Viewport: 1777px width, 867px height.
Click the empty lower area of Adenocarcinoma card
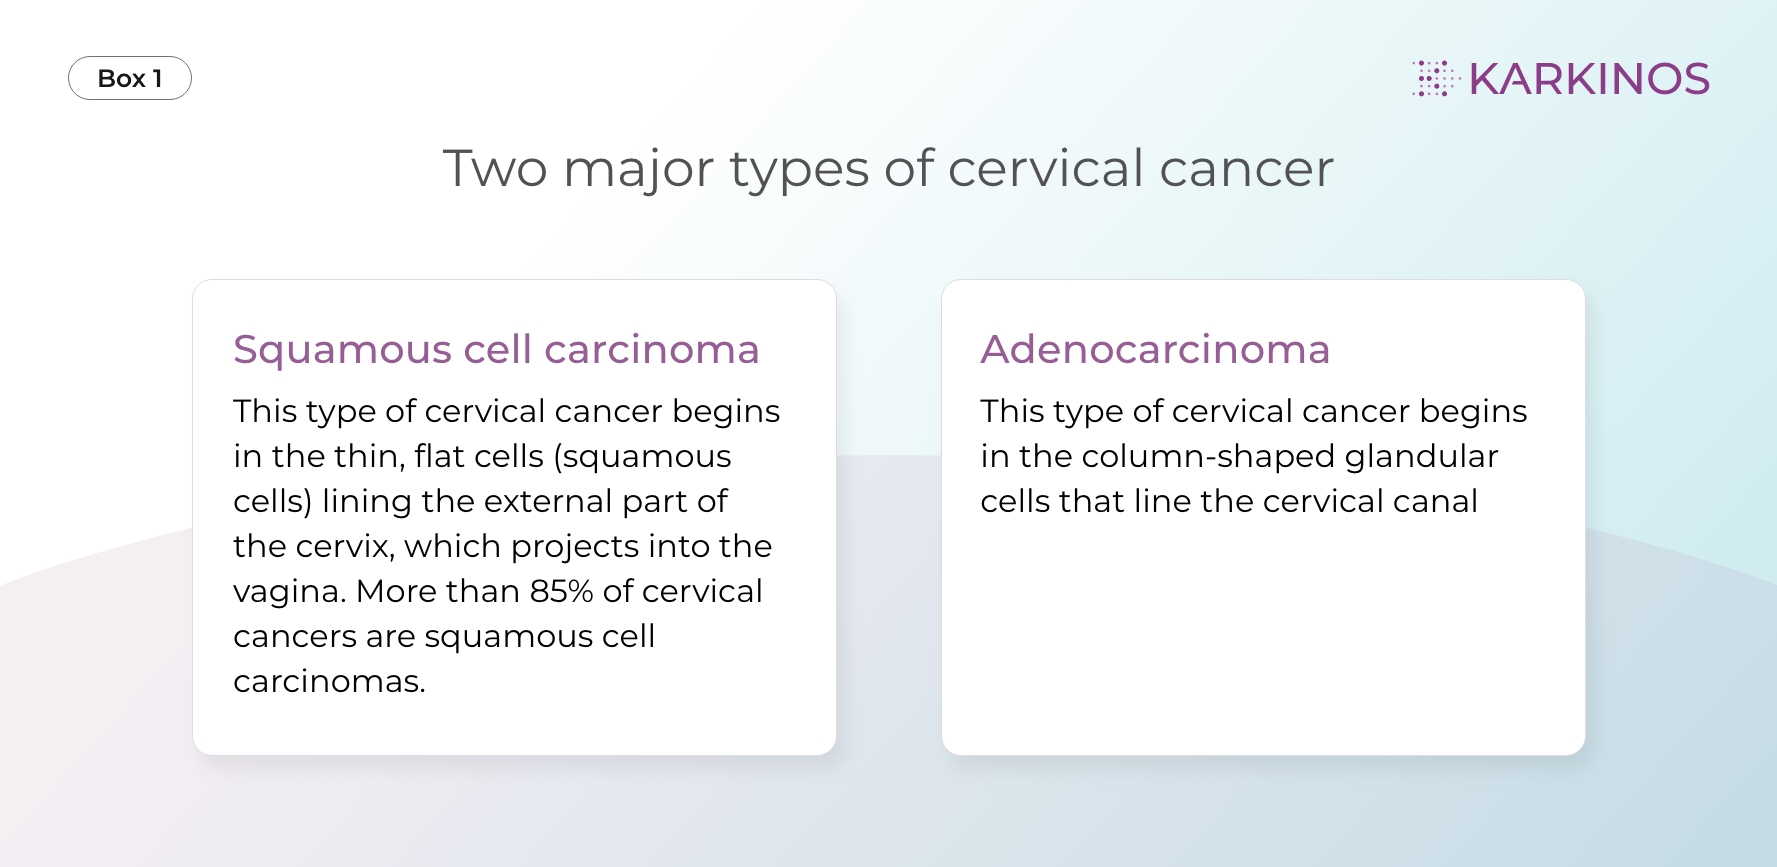[x=1263, y=640]
